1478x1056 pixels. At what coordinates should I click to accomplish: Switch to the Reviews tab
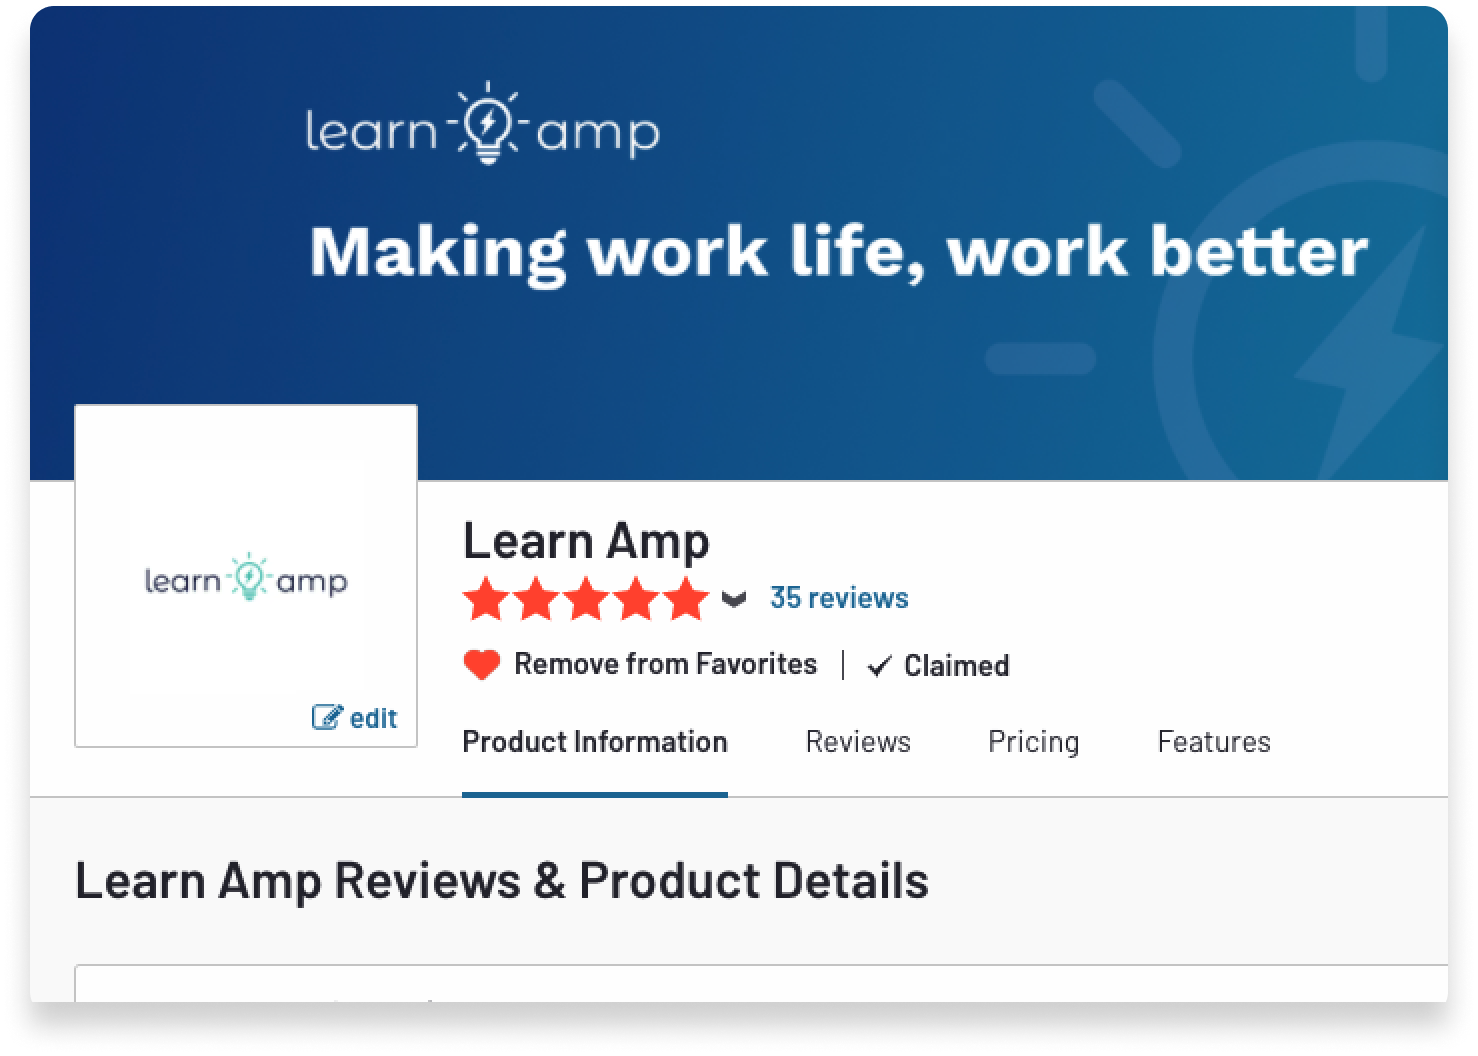click(x=858, y=742)
